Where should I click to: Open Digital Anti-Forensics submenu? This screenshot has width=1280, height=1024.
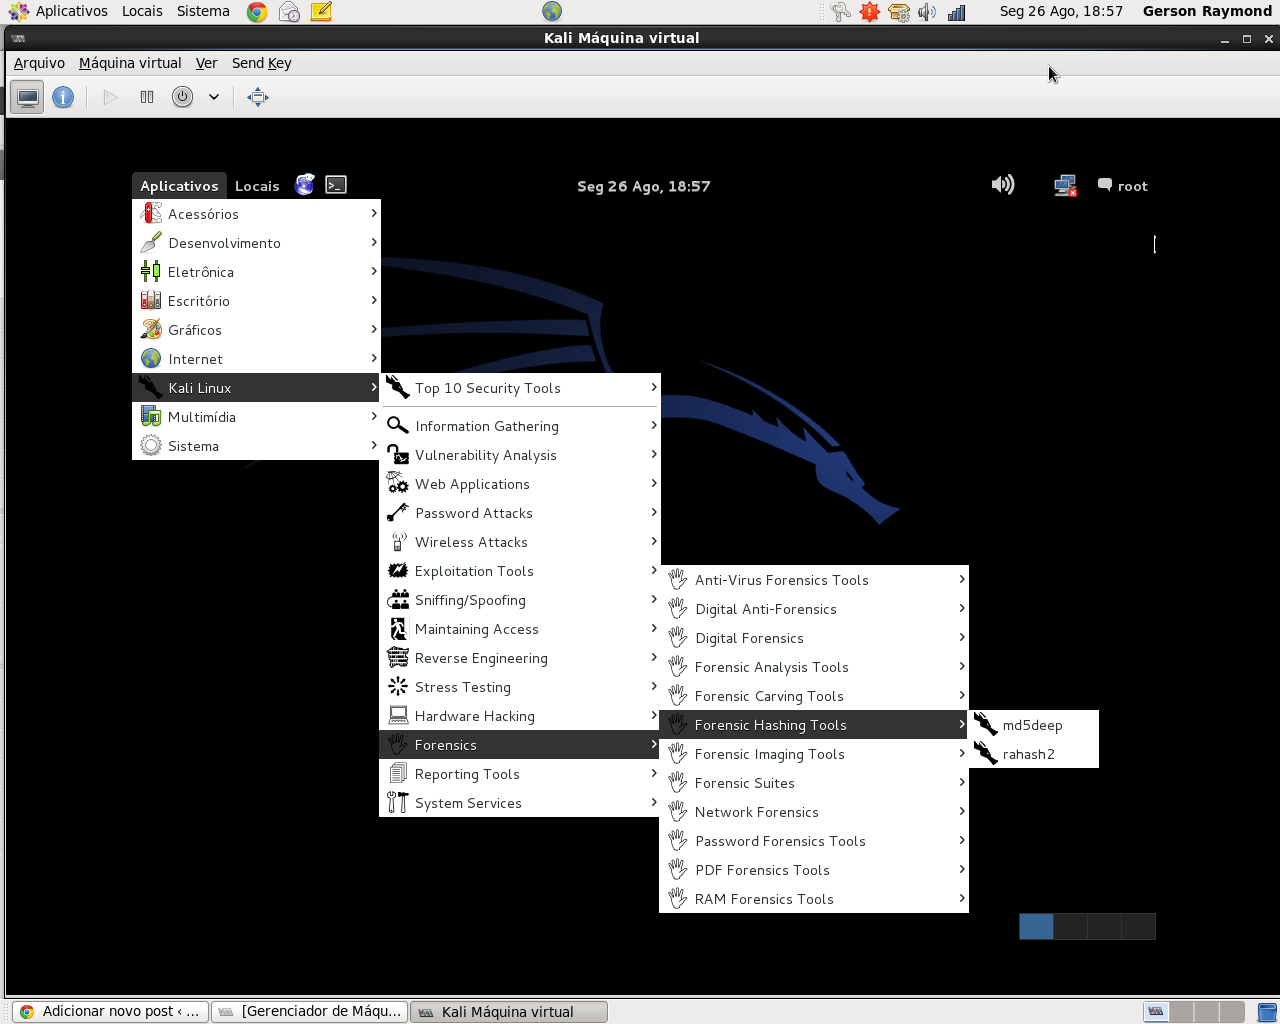point(814,609)
